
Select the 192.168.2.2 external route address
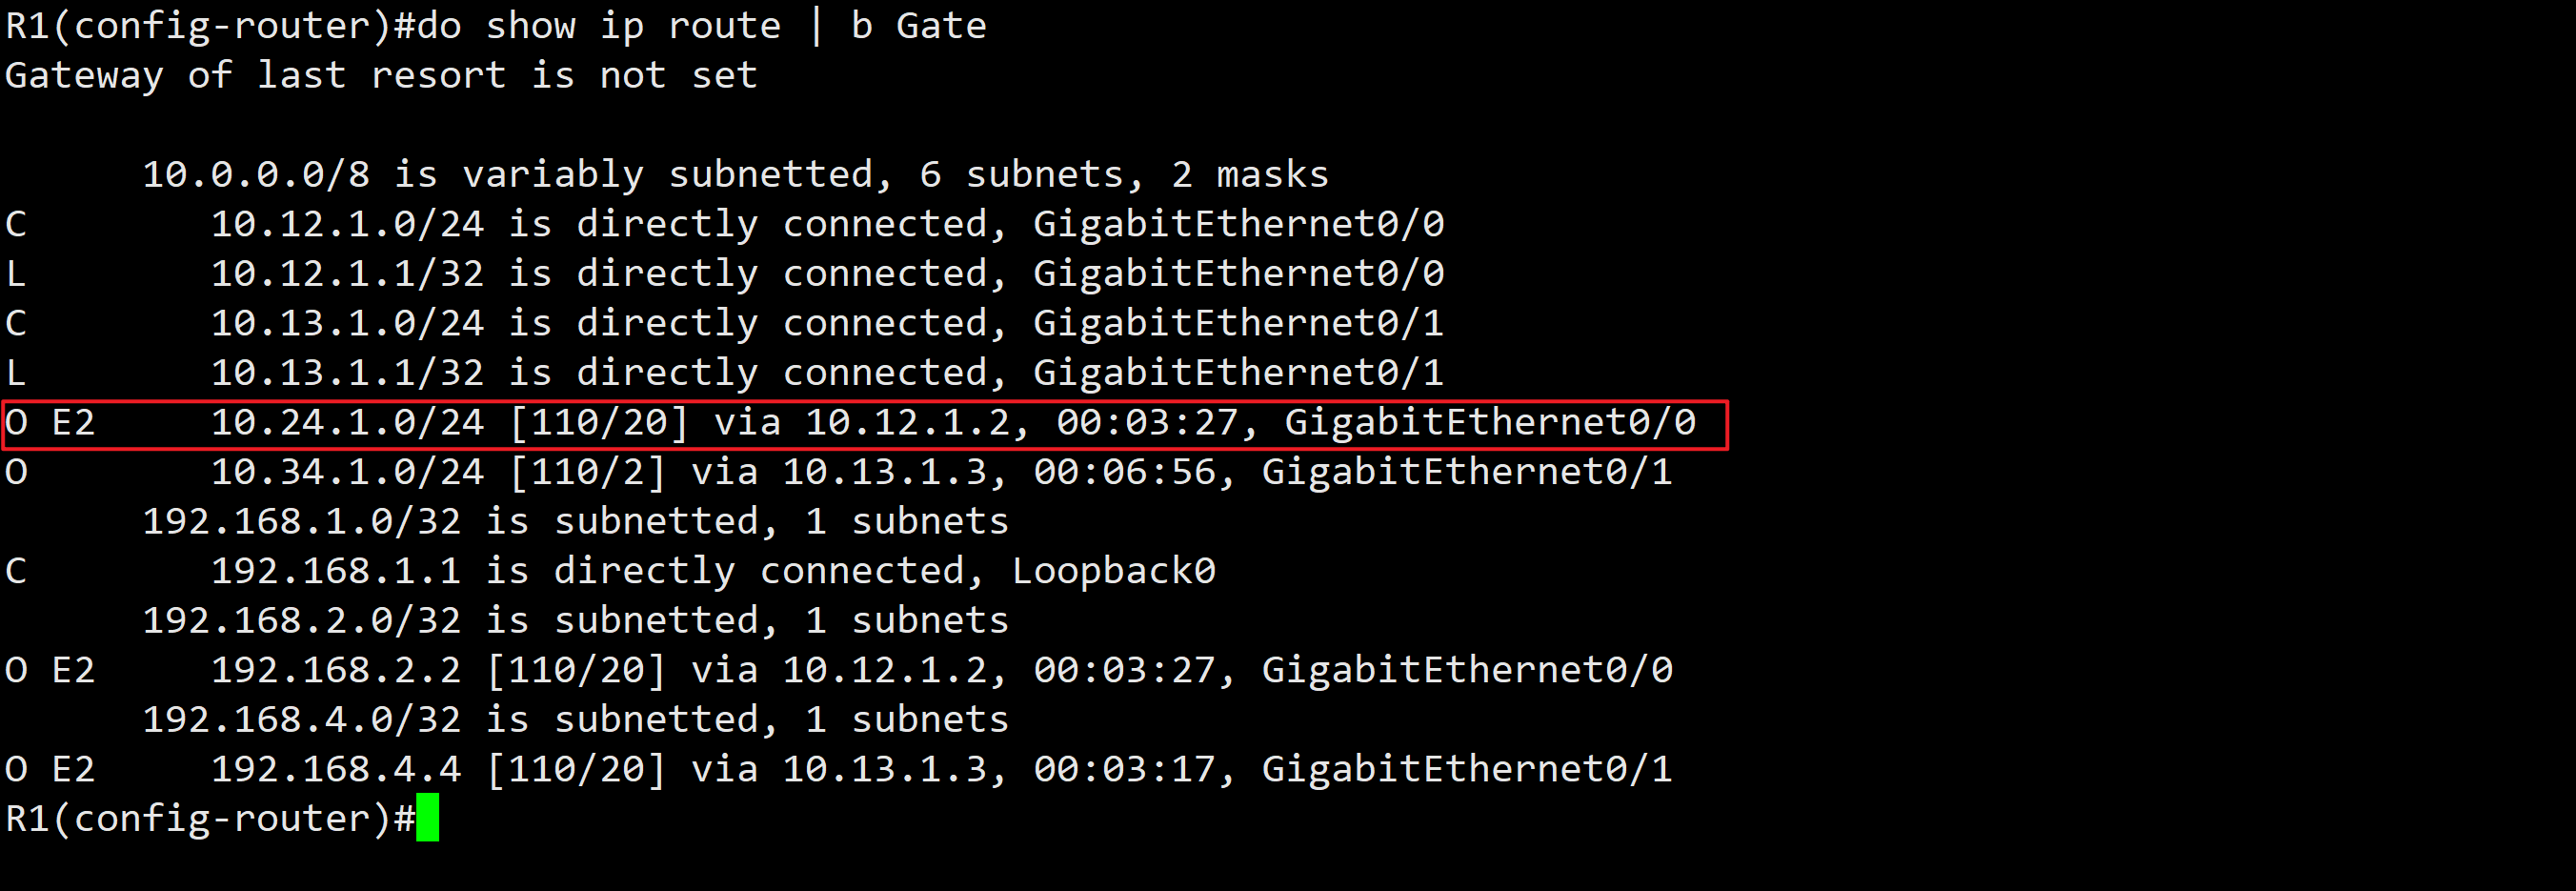[x=336, y=670]
